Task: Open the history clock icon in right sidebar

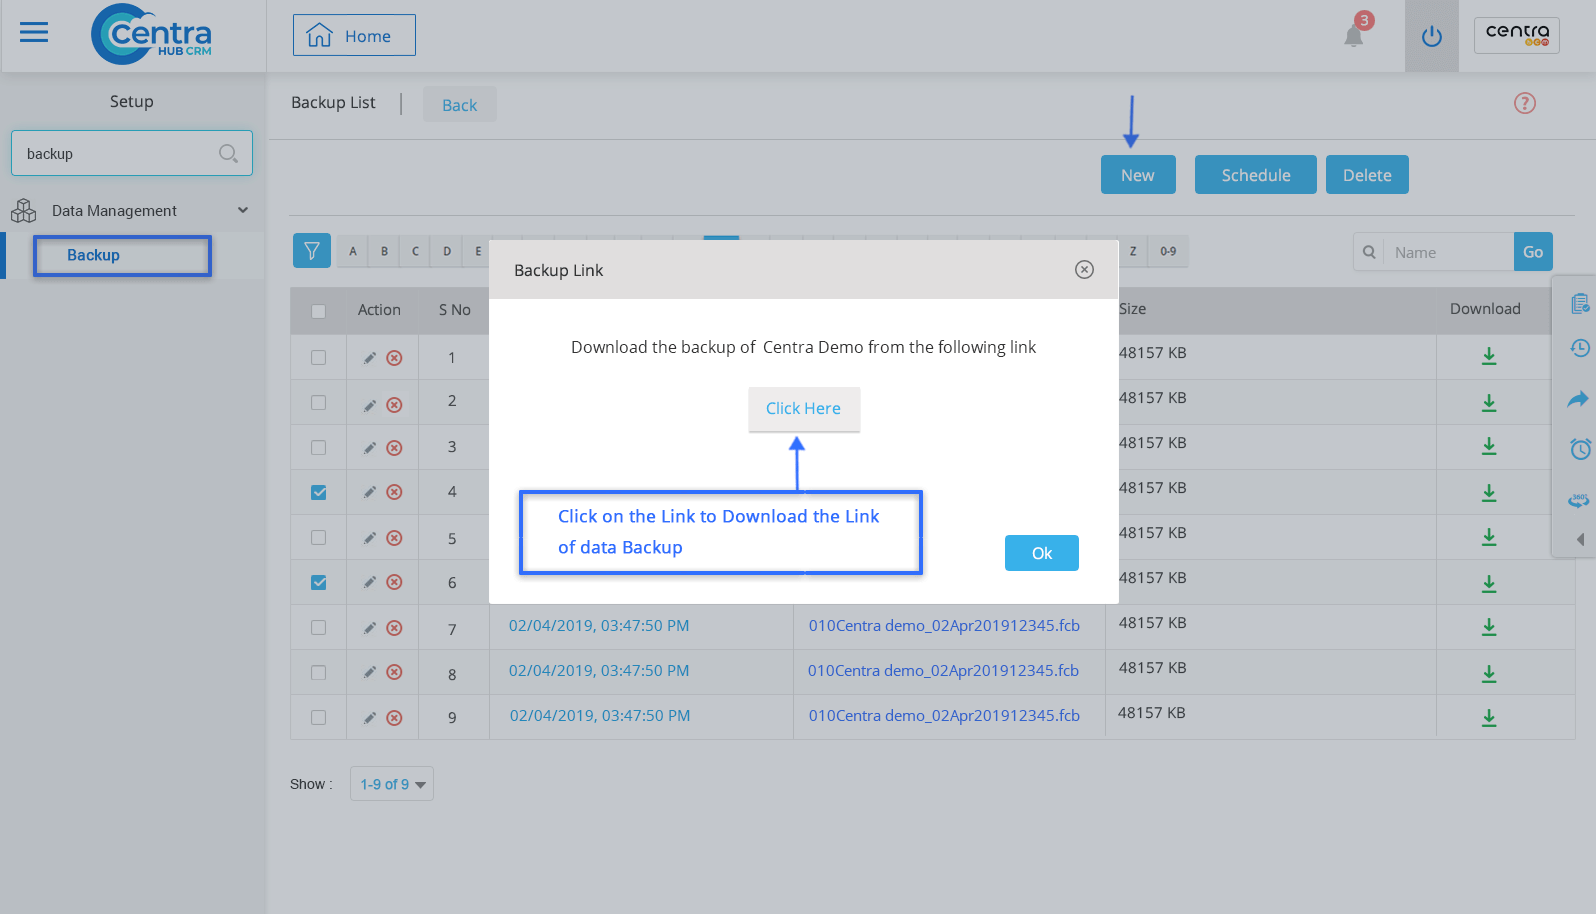Action: pos(1580,348)
